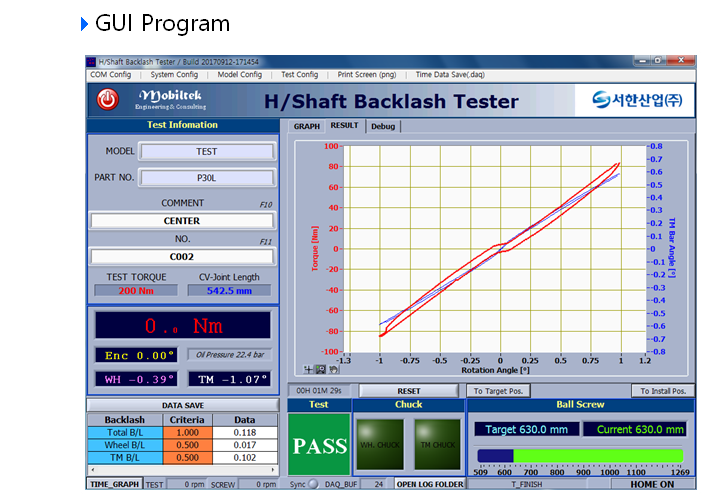Screen dimensions: 702x495
Task: Click the RESET button
Action: (x=409, y=391)
